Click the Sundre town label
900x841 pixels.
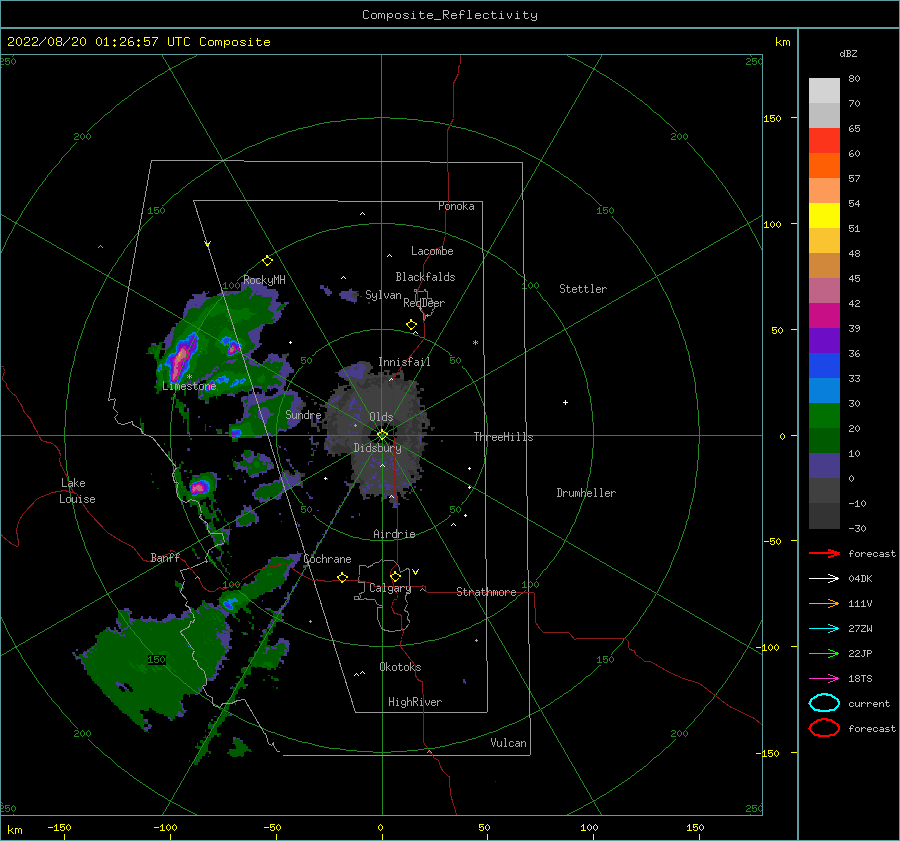point(303,414)
